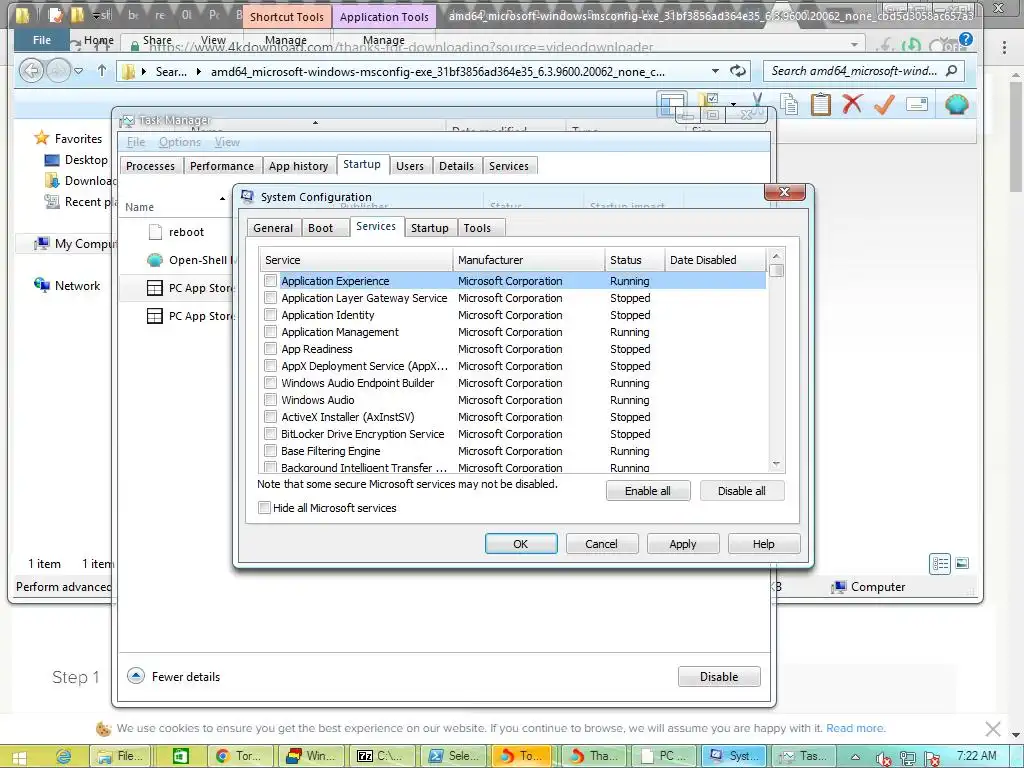Click the Email card icon in Explorer toolbar
Screen dimensions: 1024x768
point(917,104)
